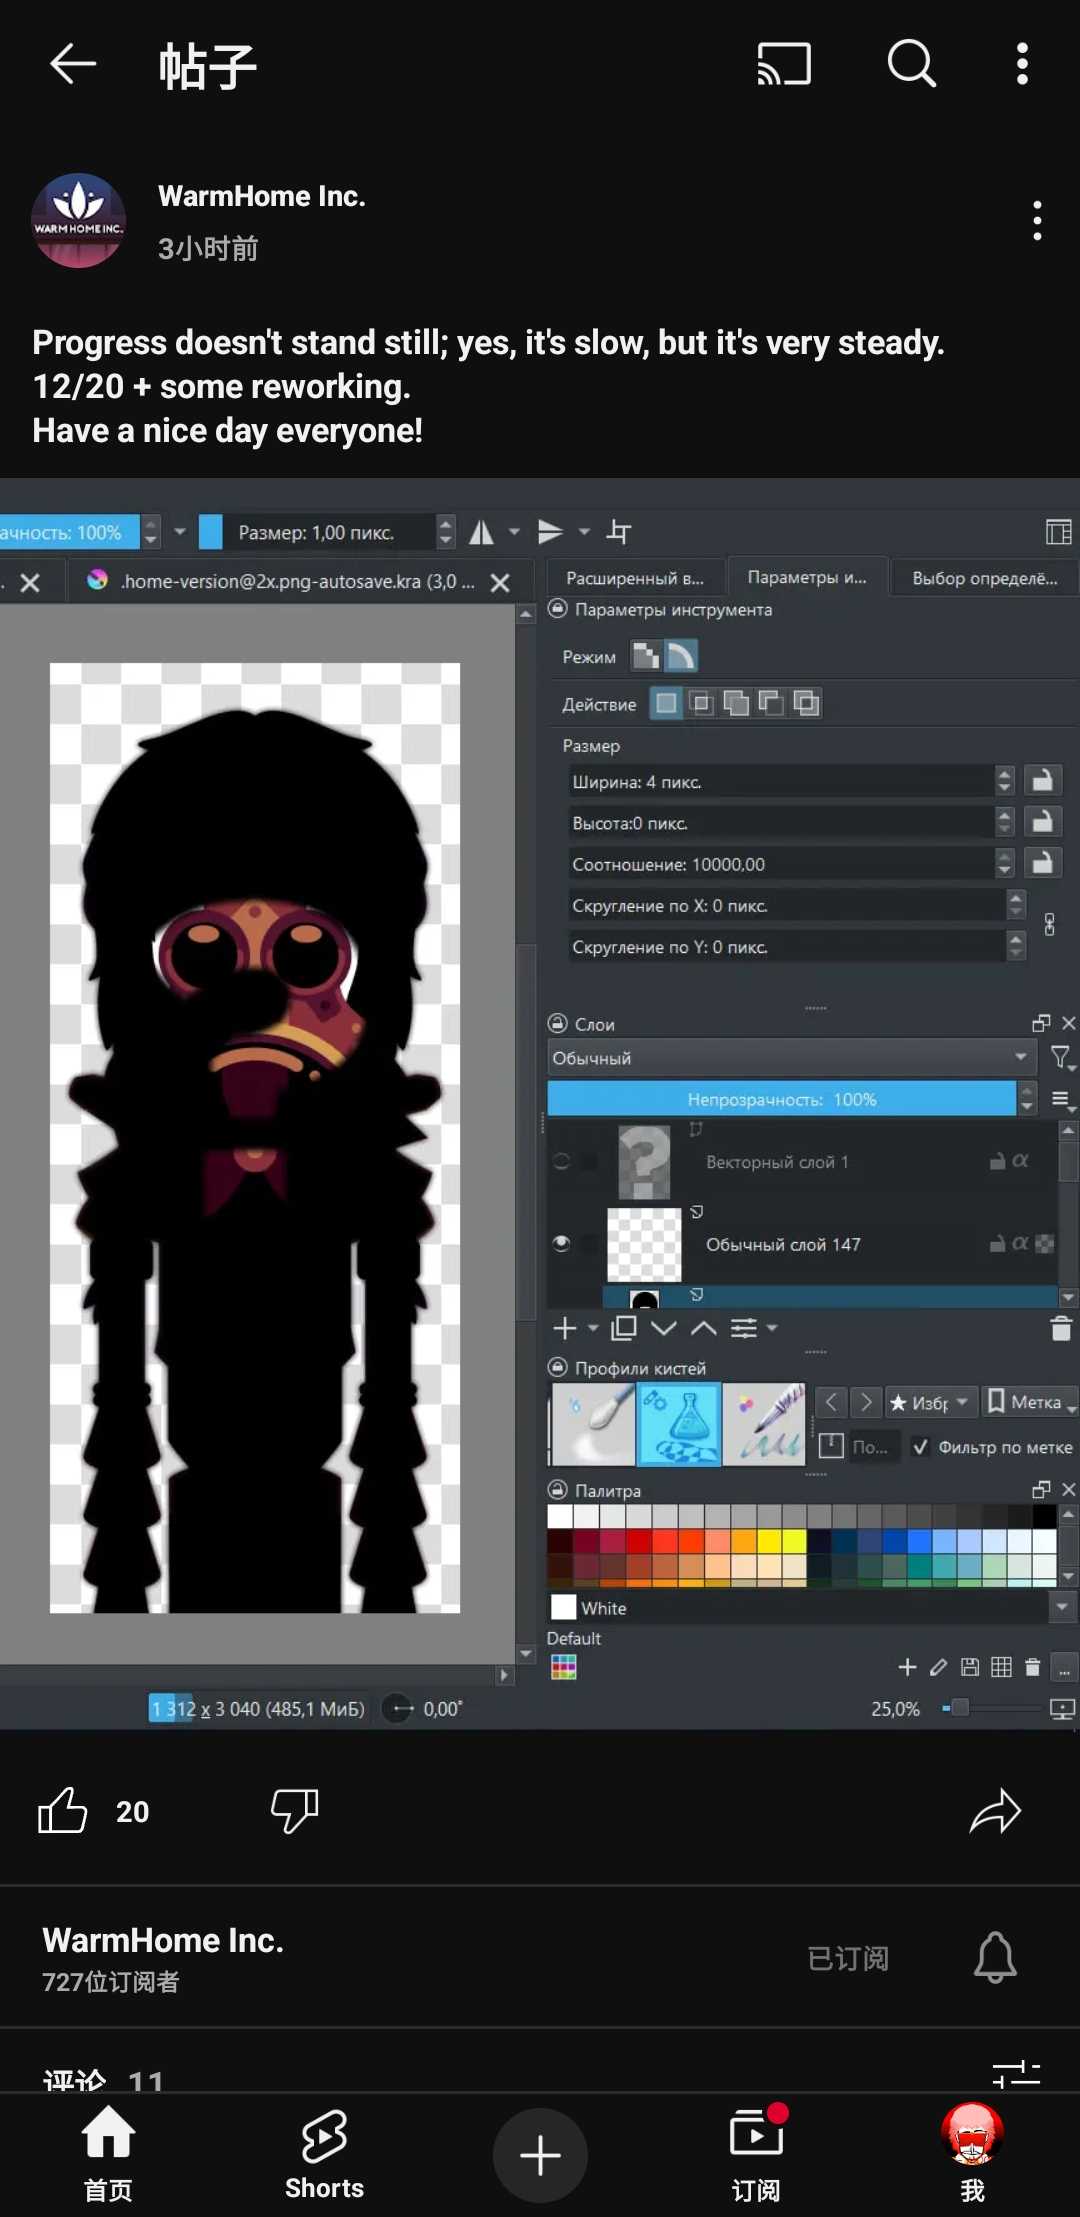Click the layer filter funnel icon

click(x=1061, y=1058)
